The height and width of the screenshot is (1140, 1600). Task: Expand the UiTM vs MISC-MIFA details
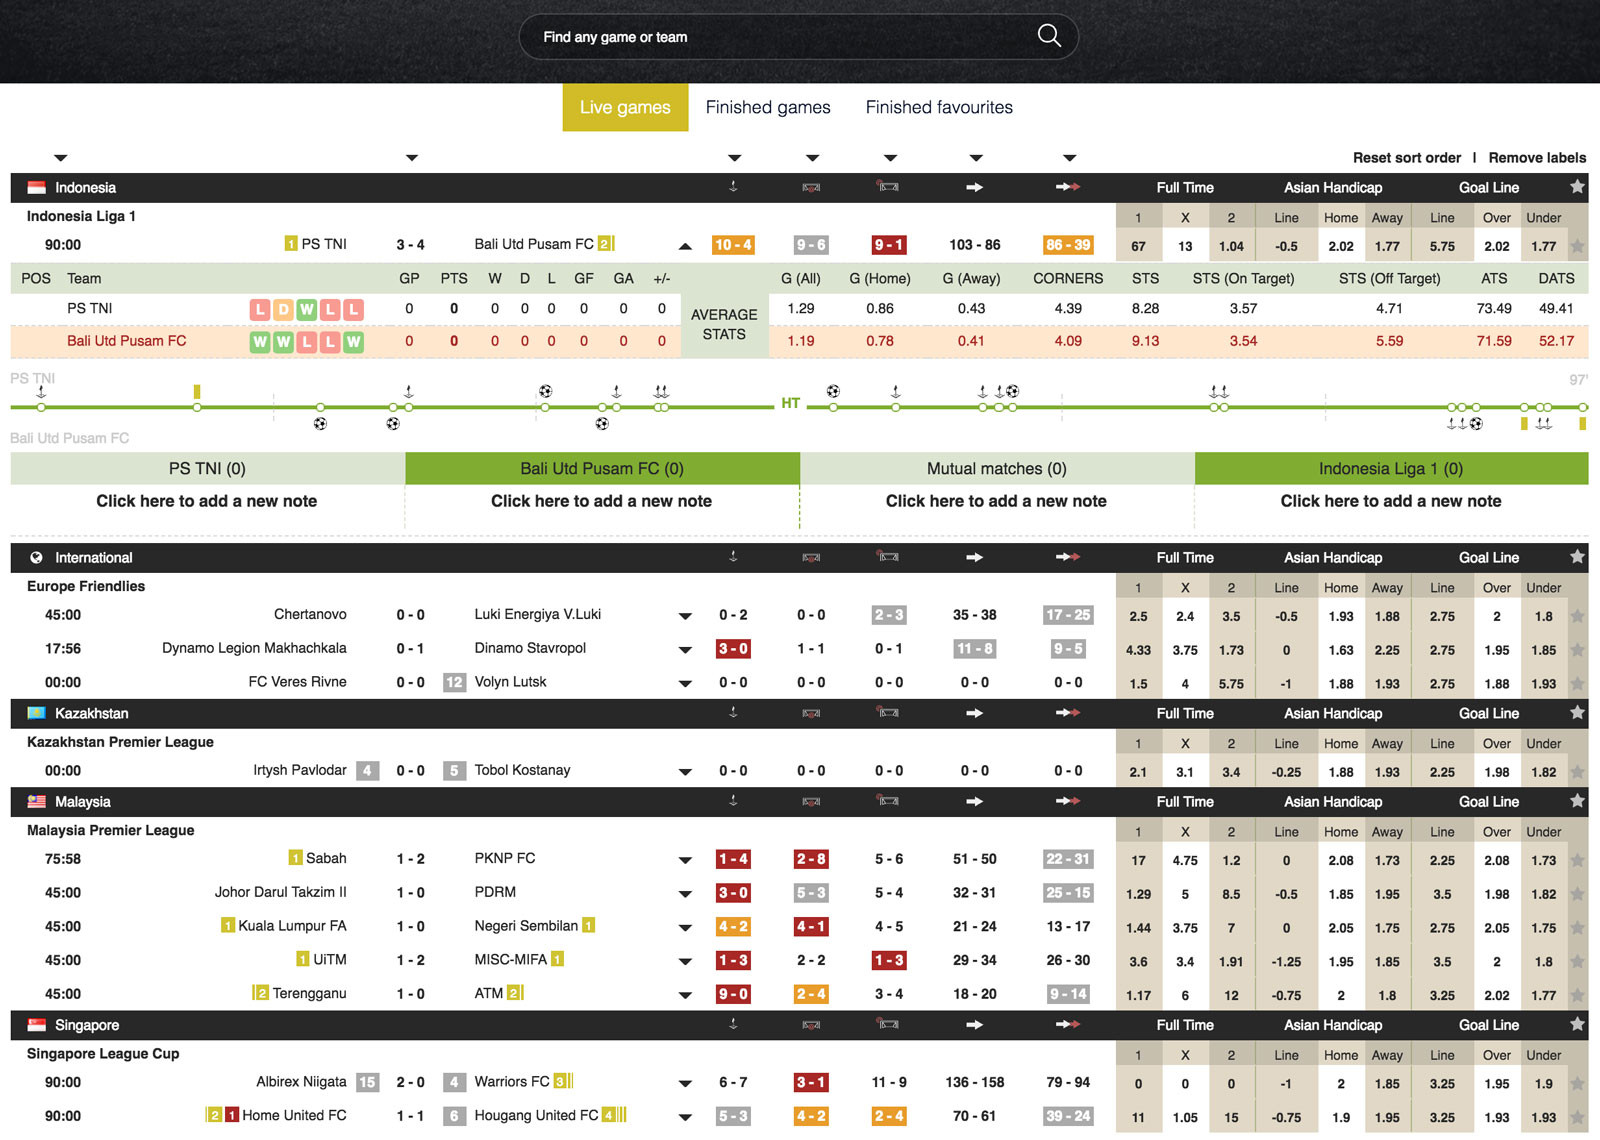tap(685, 963)
